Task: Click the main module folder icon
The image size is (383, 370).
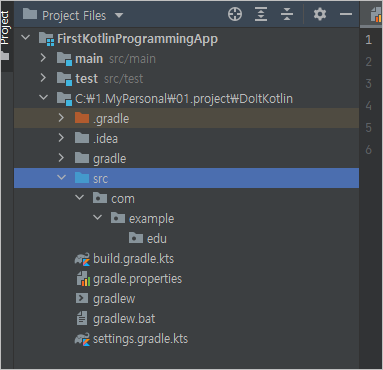Action: 64,59
